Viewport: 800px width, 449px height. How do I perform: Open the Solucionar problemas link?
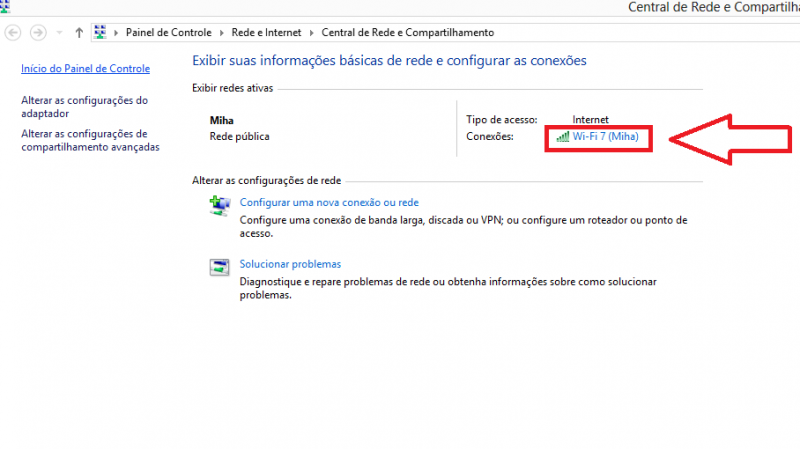(290, 264)
